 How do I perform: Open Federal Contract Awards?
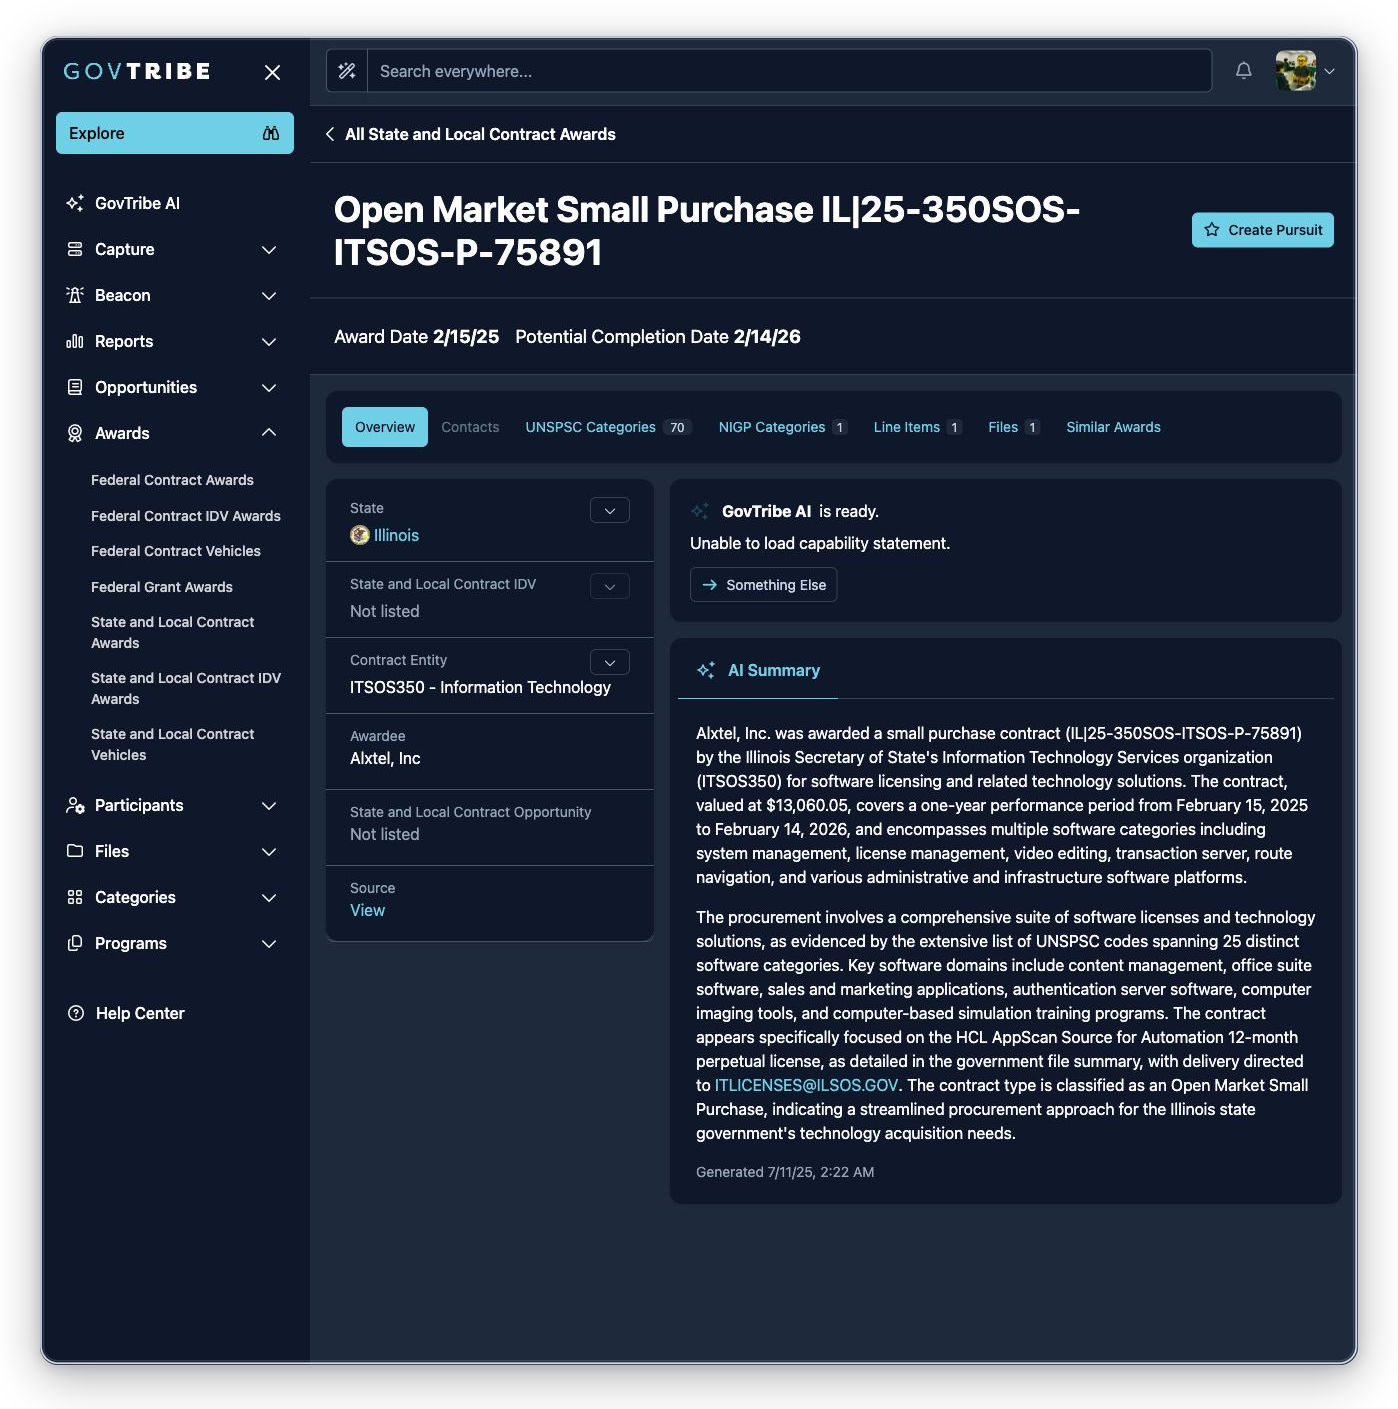172,480
